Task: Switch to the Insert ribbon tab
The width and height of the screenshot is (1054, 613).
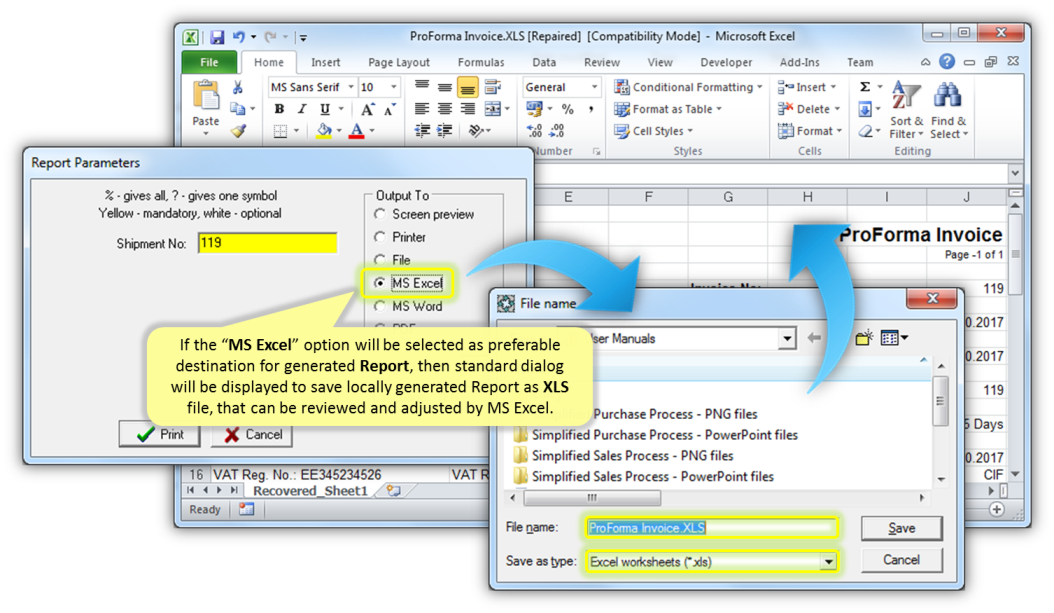Action: [x=325, y=62]
